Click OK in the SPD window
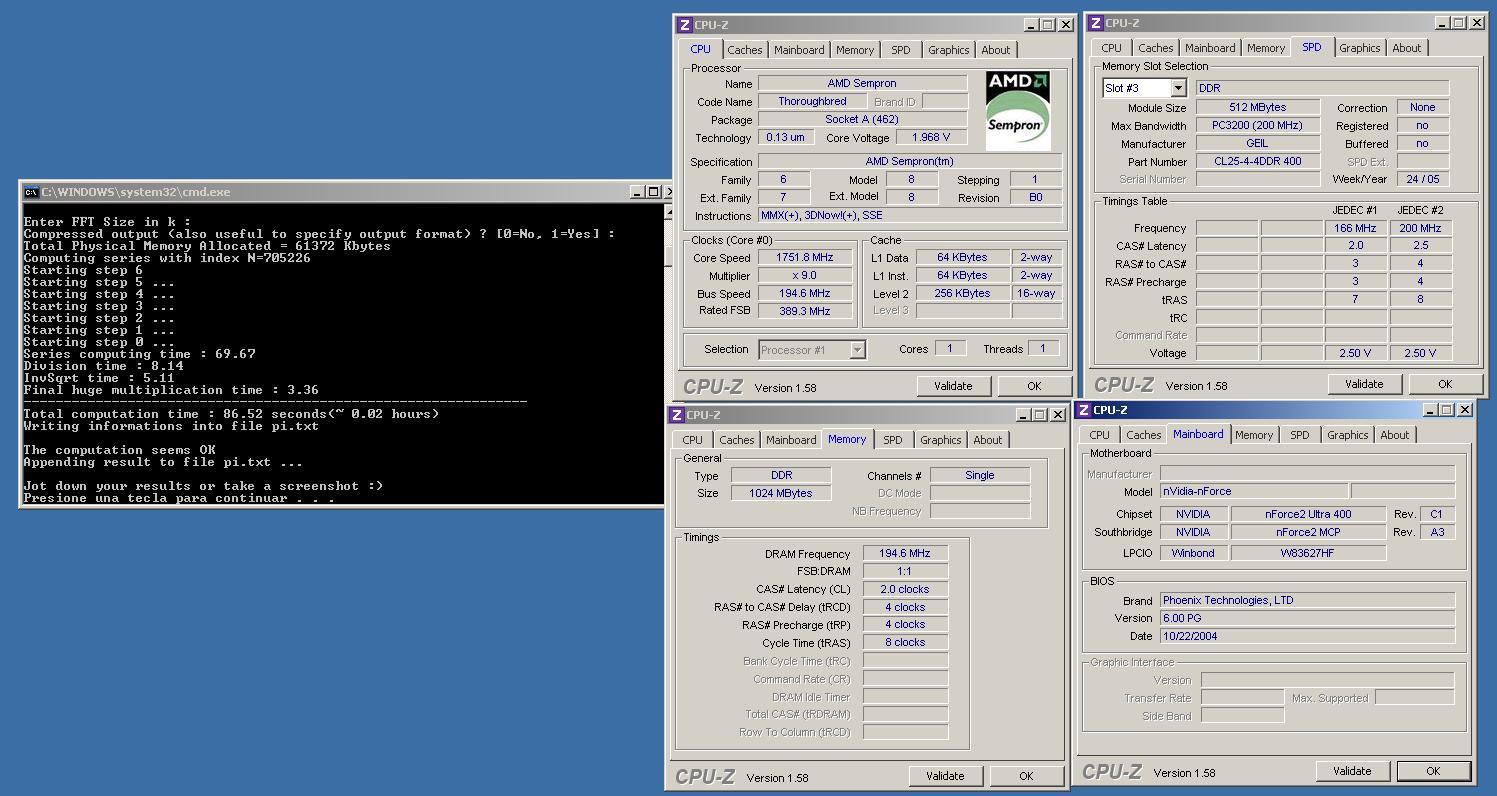The image size is (1497, 796). [1445, 384]
